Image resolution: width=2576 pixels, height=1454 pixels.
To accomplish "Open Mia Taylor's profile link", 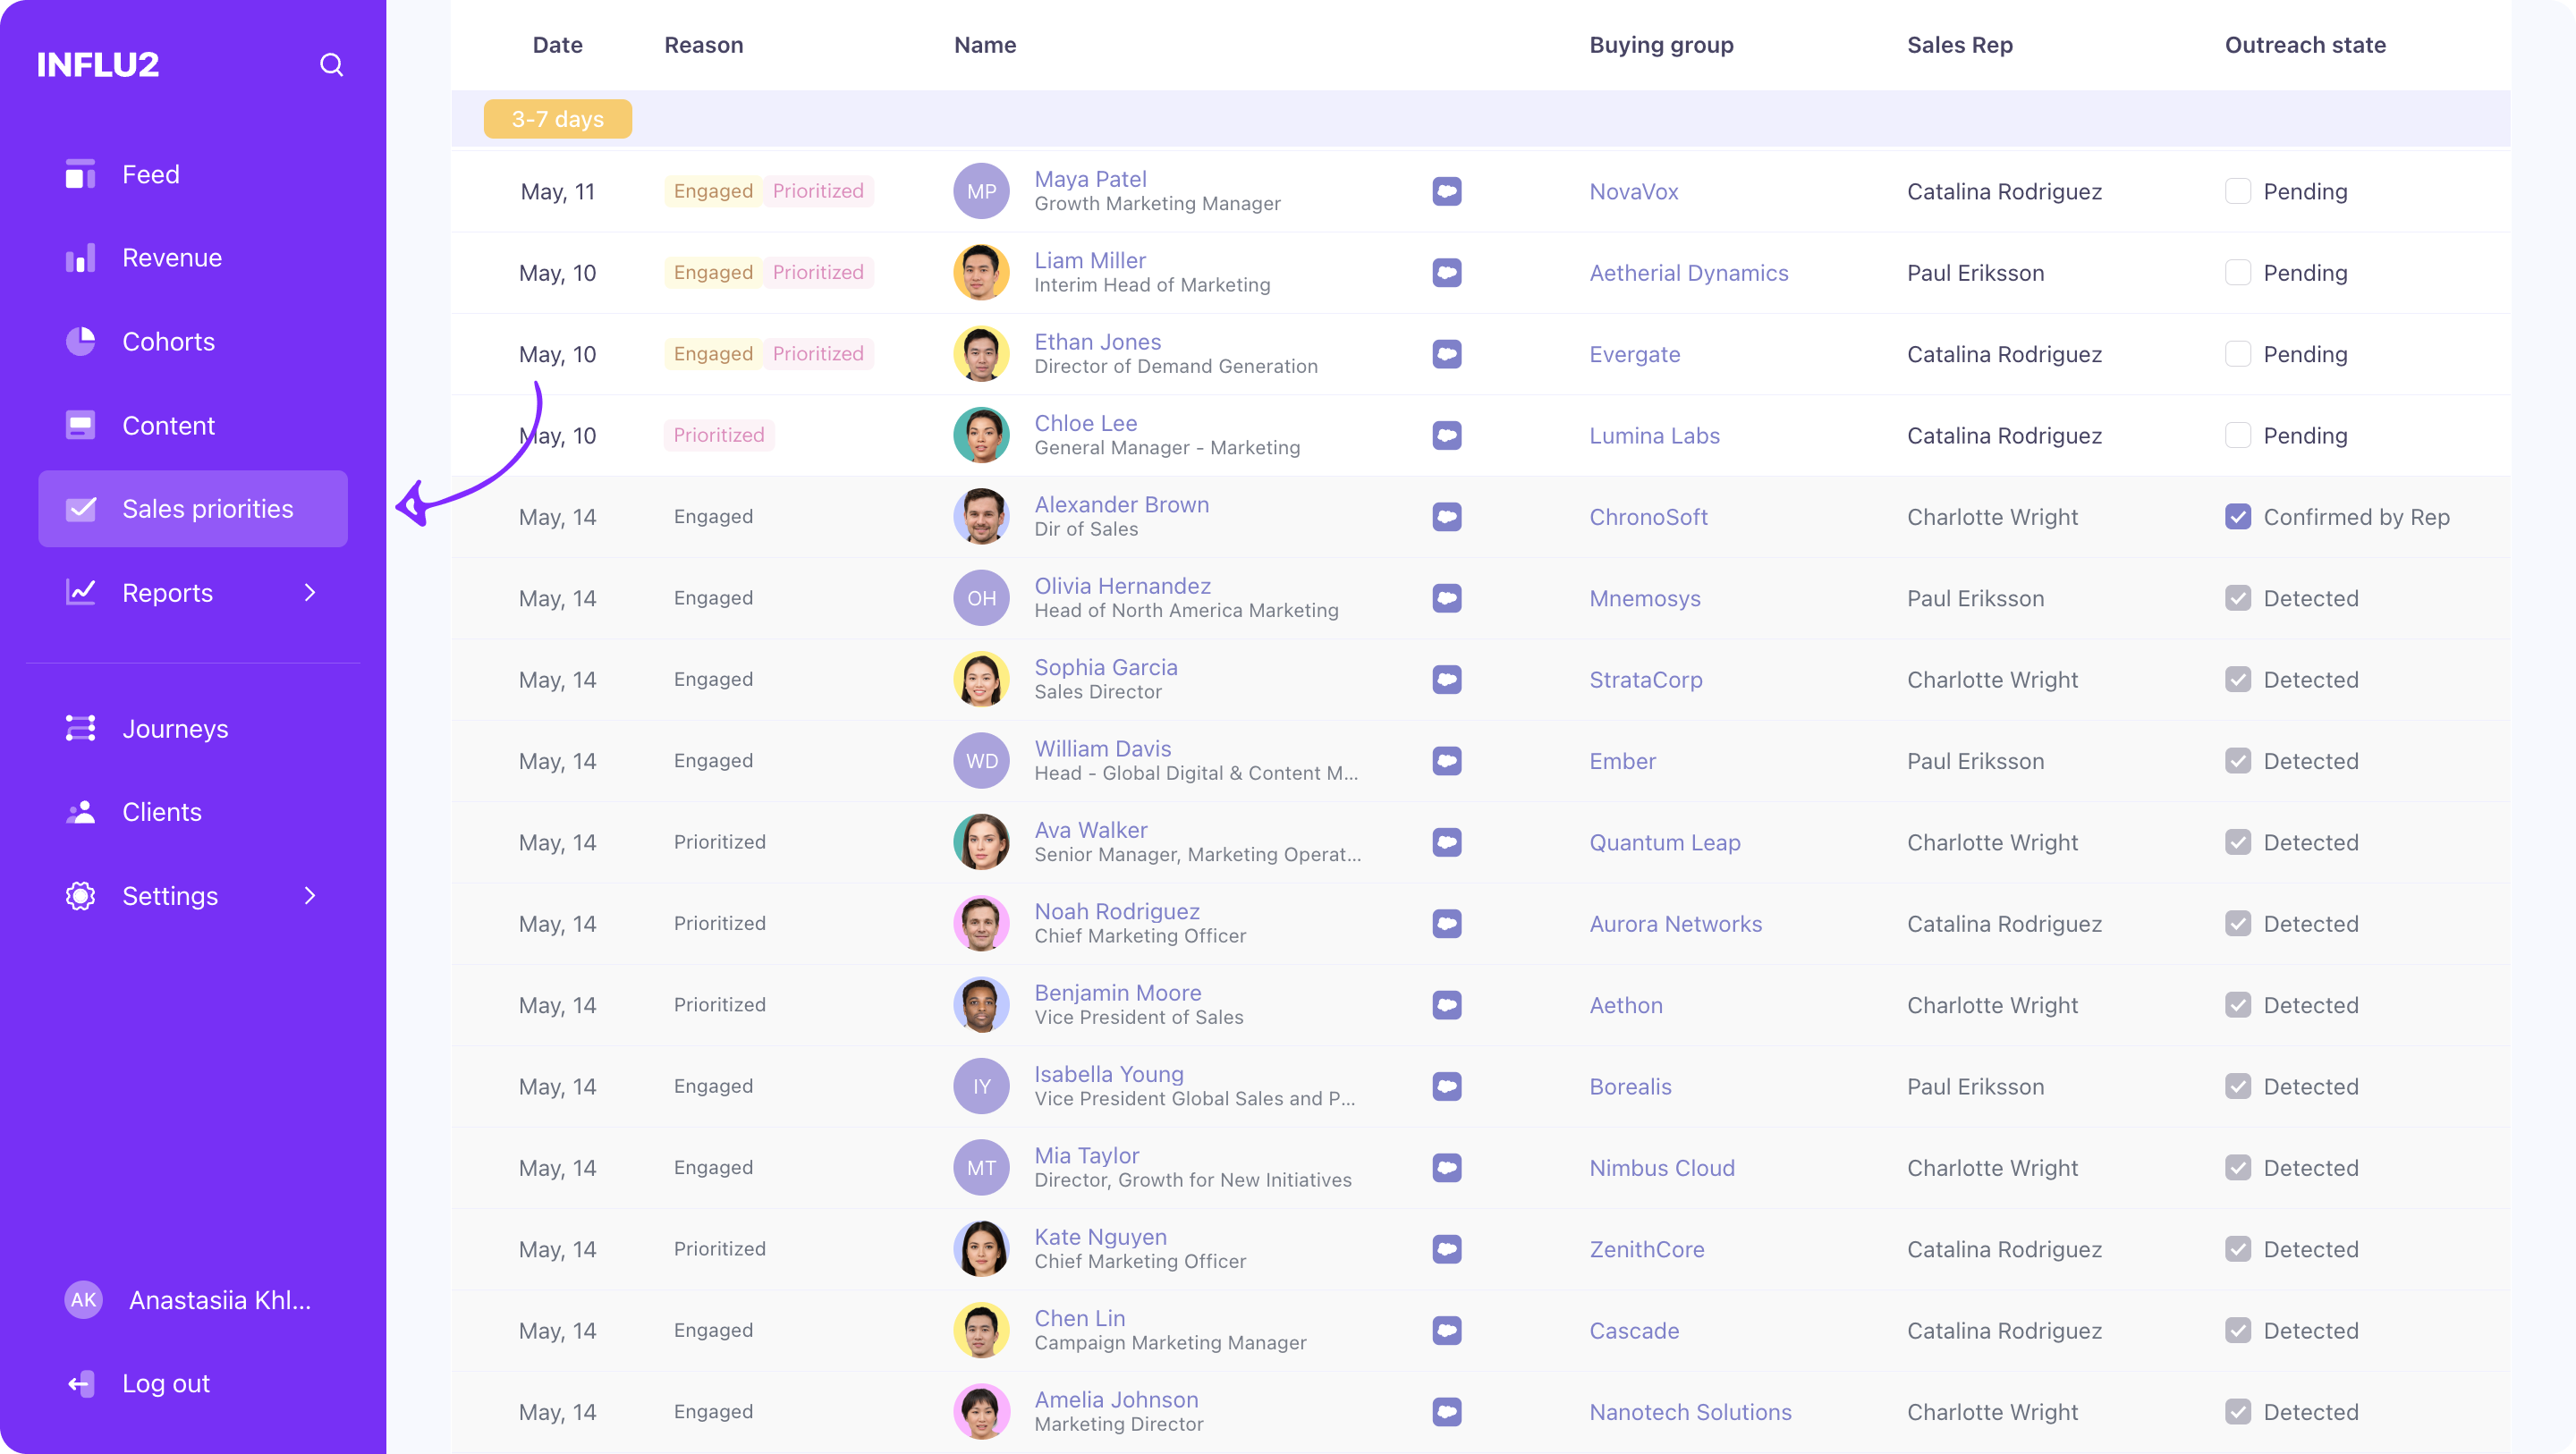I will tap(1087, 1155).
